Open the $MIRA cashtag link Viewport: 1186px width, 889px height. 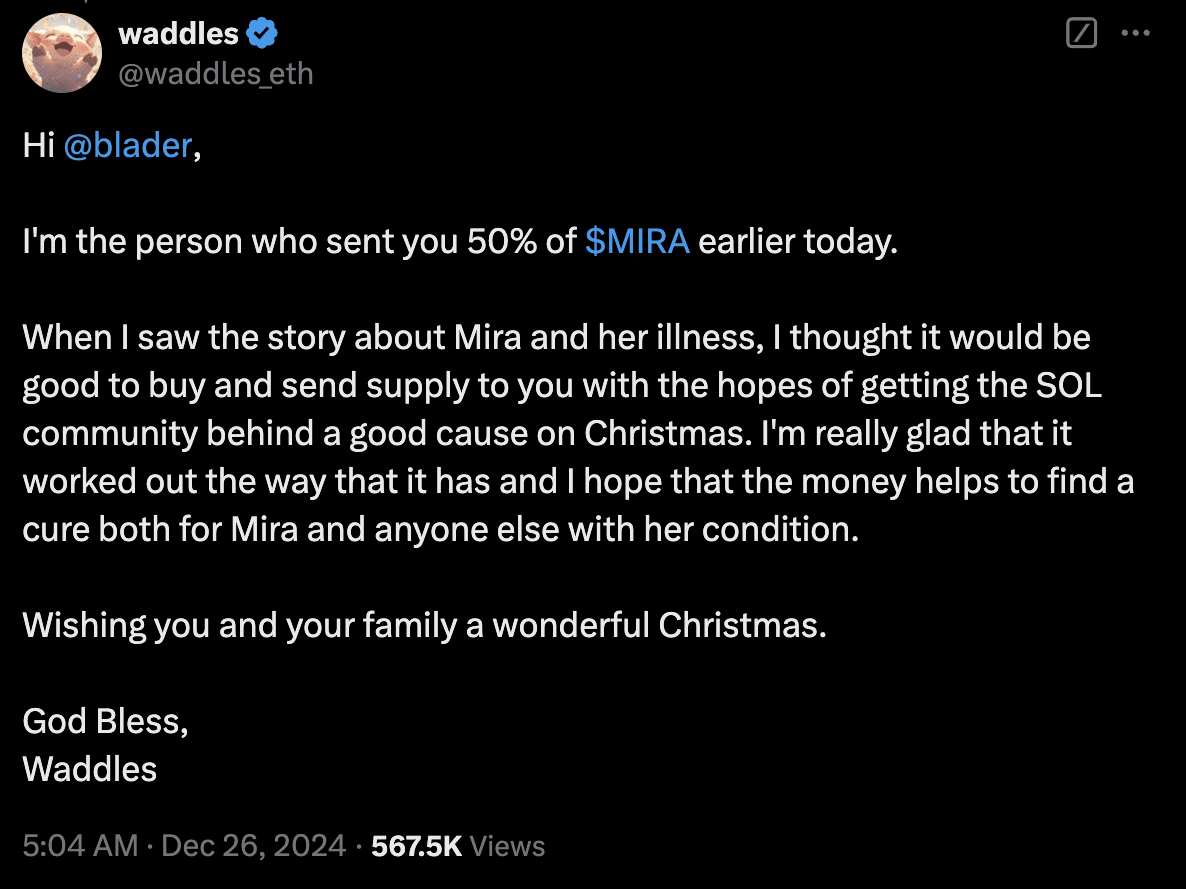tap(637, 241)
